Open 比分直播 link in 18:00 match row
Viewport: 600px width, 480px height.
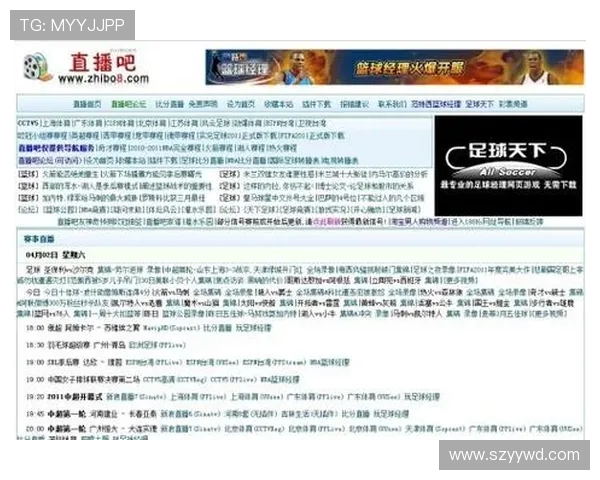point(217,328)
